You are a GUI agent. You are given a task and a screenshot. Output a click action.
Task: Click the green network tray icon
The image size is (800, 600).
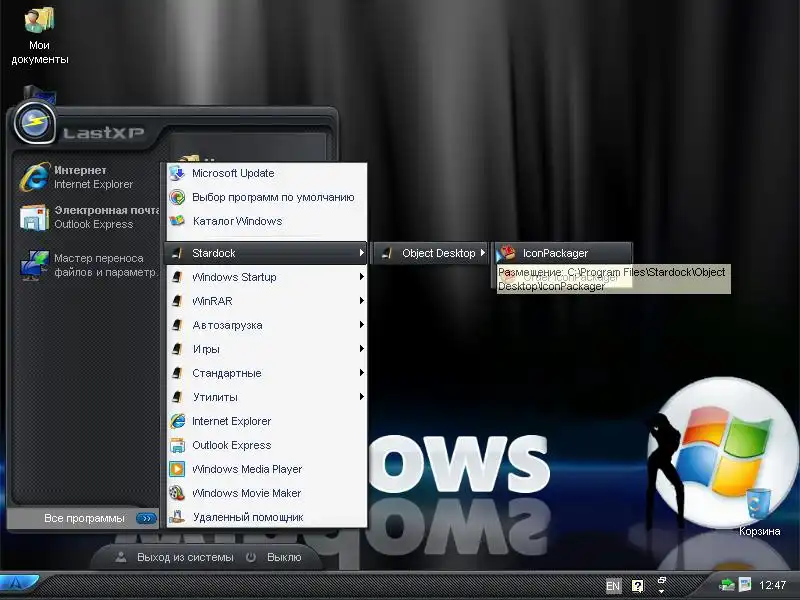[727, 585]
